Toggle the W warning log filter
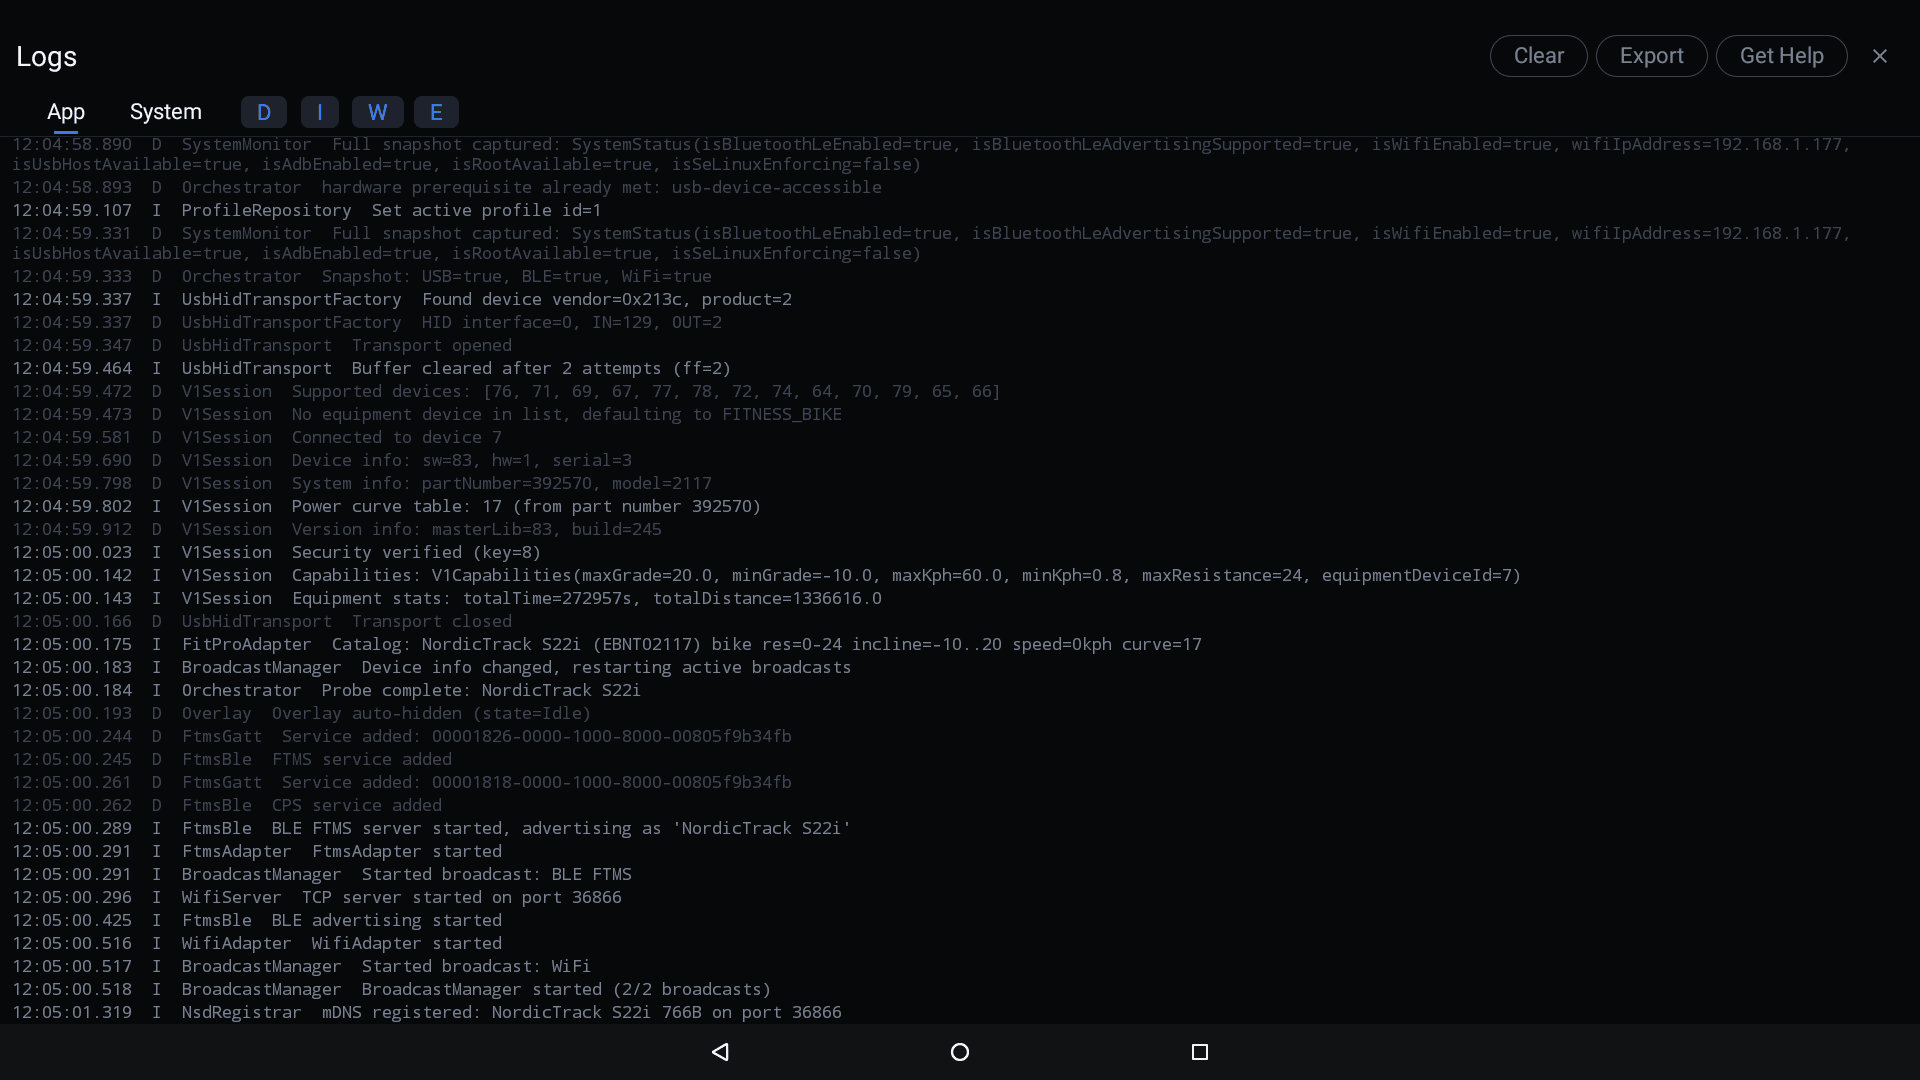 click(x=377, y=112)
